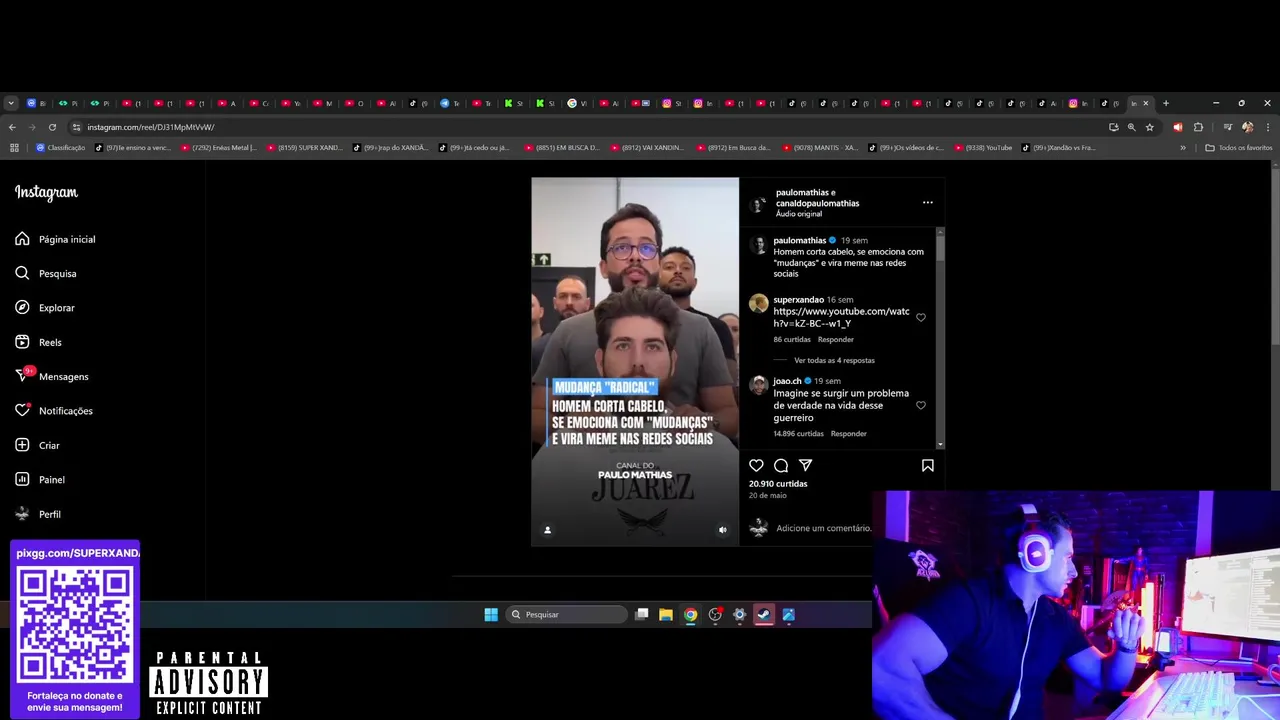Open the Todos os favoritos folder
This screenshot has width=1280, height=720.
pos(1239,148)
